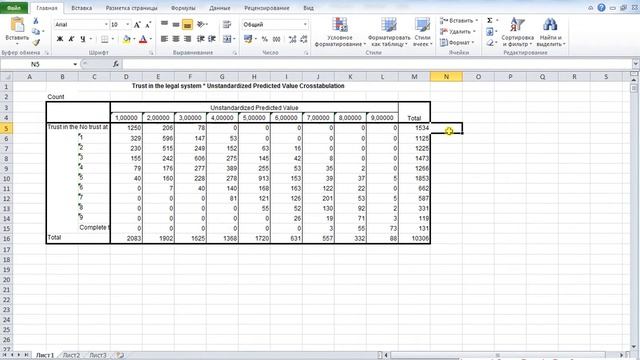Open Excel Help question mark
This screenshot has width=640, height=360.
click(602, 7)
